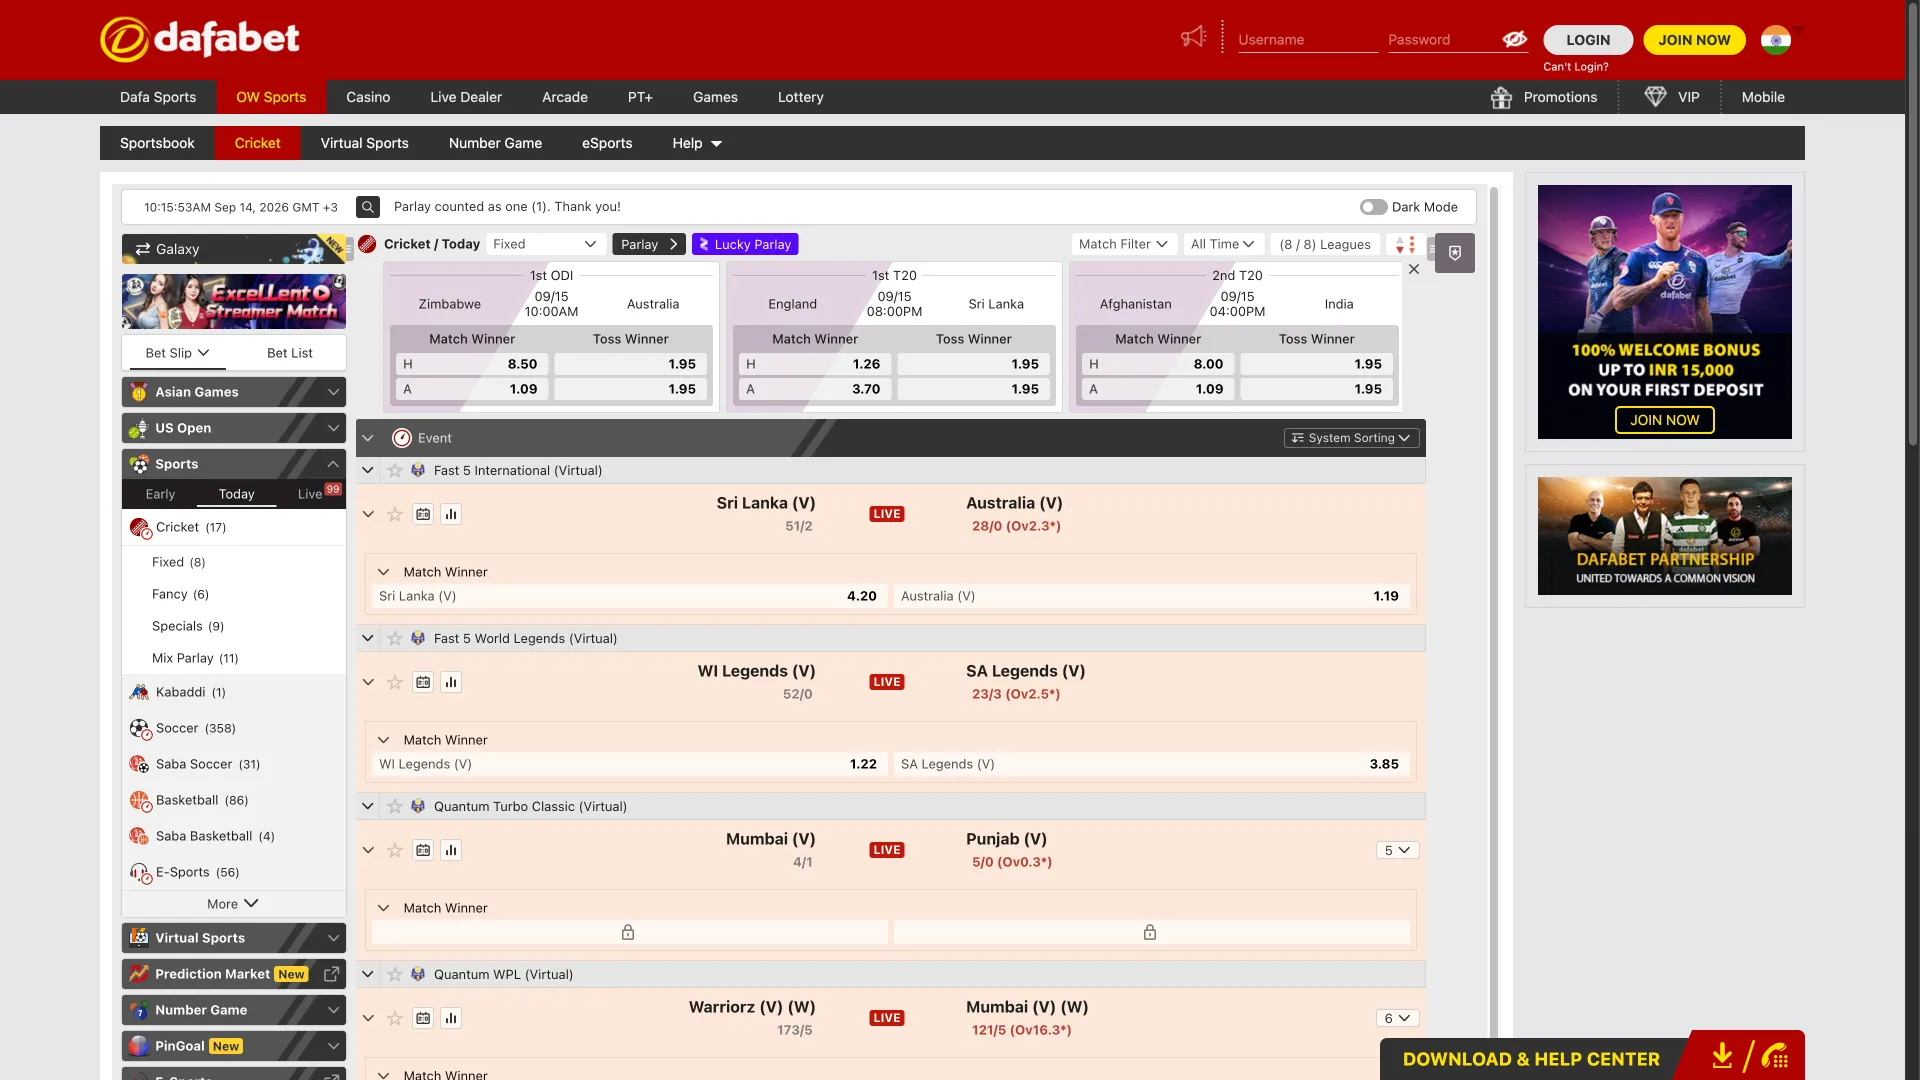This screenshot has height=1080, width=1920.
Task: Open statistics icon for Sri Lanka (V) match
Action: click(451, 514)
